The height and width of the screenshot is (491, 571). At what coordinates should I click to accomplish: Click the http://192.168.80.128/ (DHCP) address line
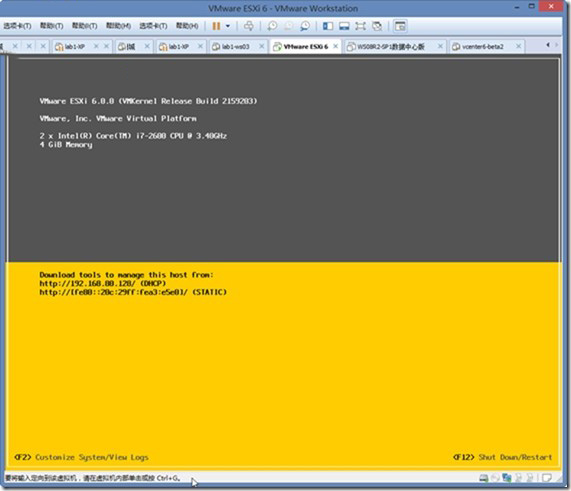(x=103, y=283)
